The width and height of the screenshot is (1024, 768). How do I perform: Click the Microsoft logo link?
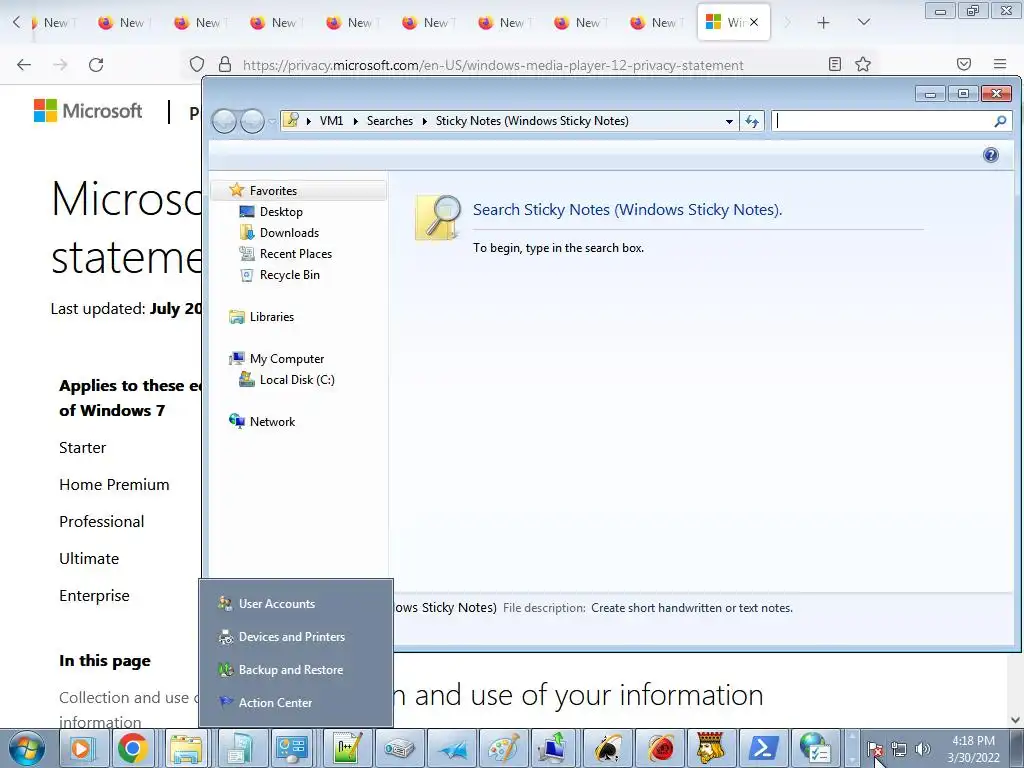pos(88,111)
